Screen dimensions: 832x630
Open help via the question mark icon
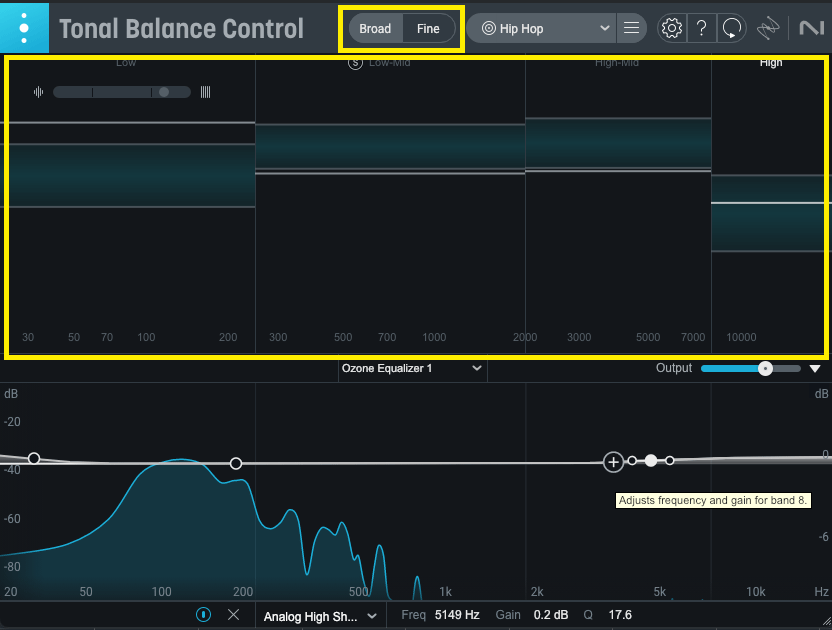(x=701, y=28)
